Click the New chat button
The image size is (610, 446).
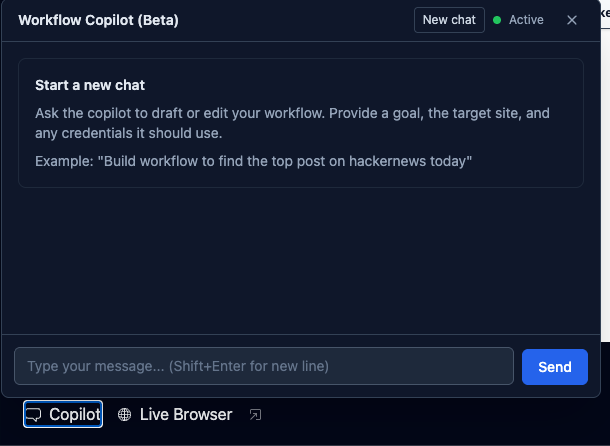coord(449,20)
